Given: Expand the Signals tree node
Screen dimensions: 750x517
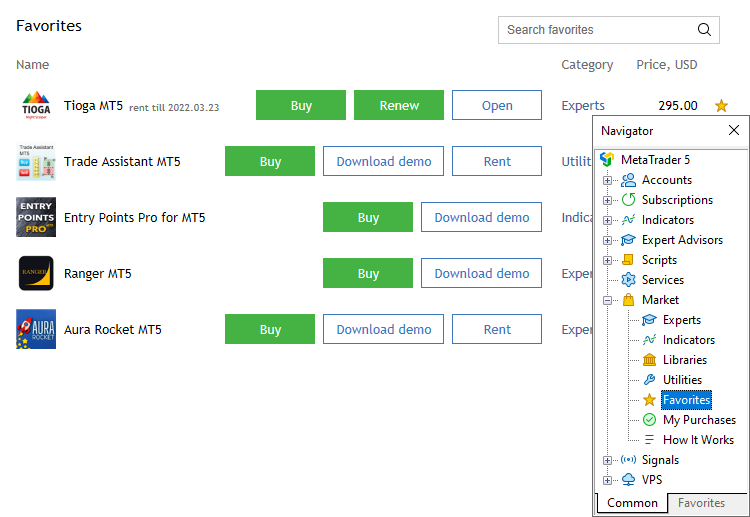Looking at the screenshot, I should 607,461.
